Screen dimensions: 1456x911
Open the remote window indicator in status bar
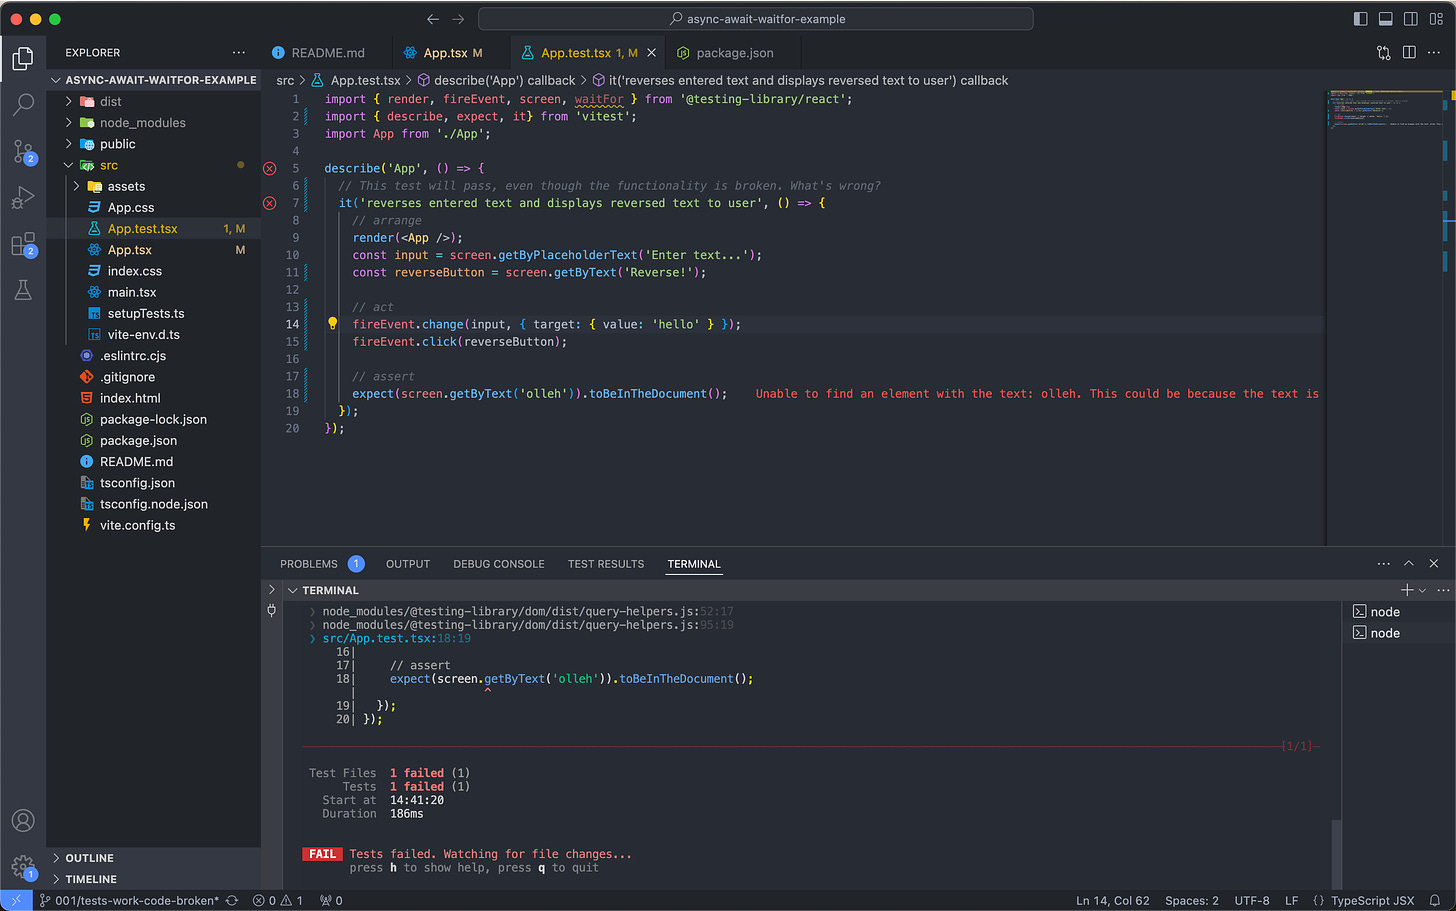(16, 900)
